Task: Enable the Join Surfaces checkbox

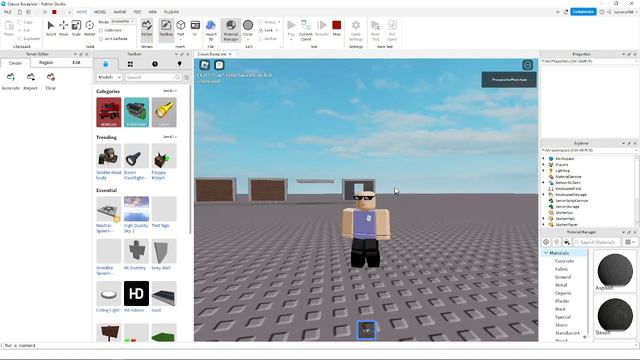Action: [101, 39]
